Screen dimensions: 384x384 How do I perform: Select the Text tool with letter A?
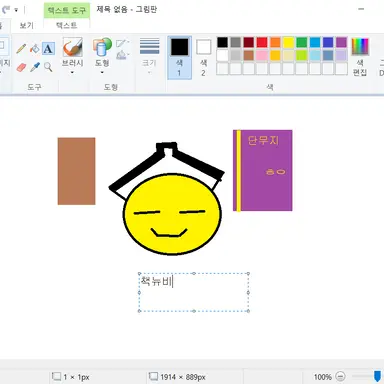[x=48, y=49]
